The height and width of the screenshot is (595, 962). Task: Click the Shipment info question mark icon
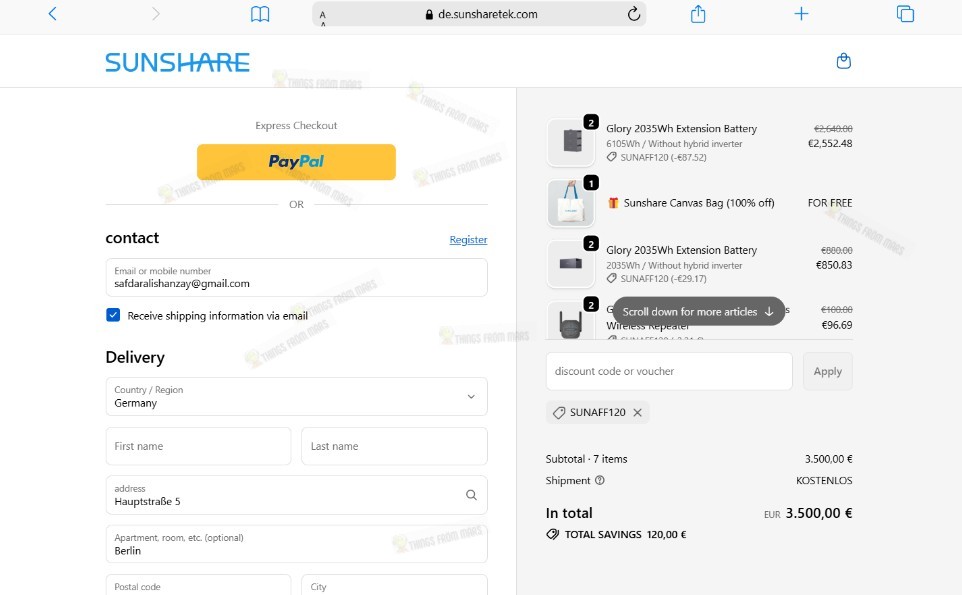[x=600, y=480]
